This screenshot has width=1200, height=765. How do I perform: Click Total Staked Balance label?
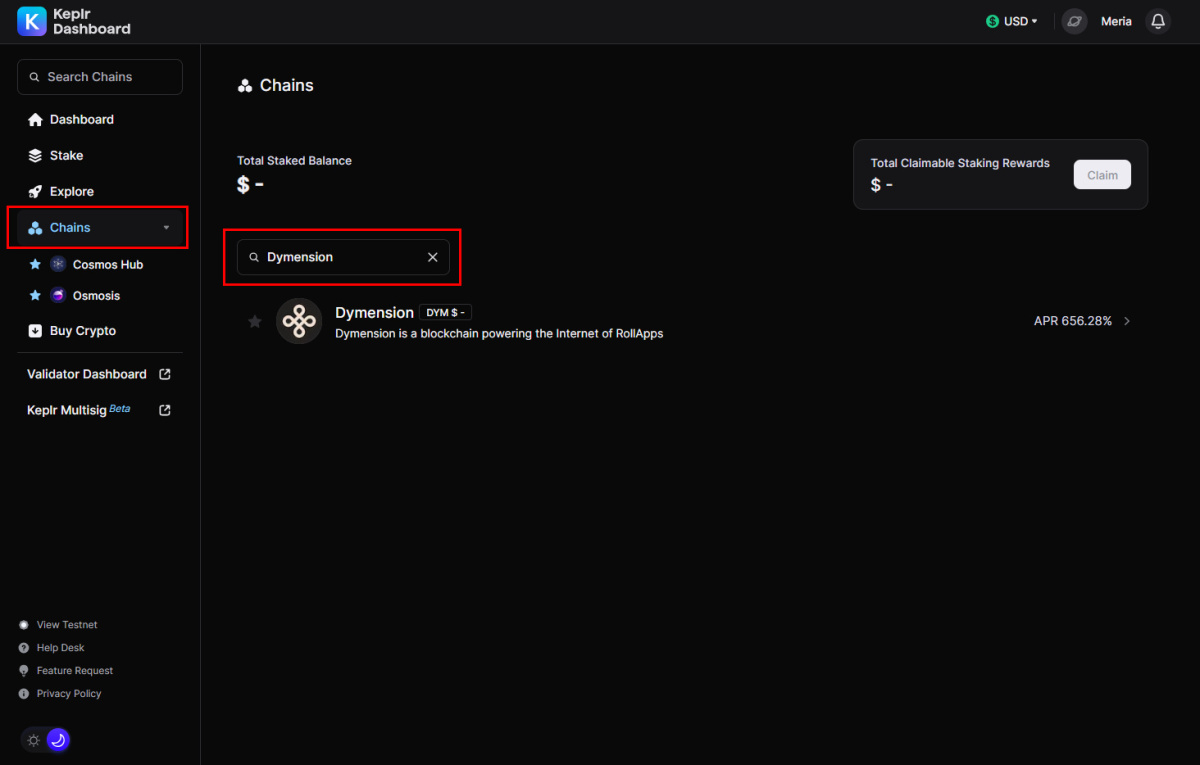[x=294, y=160]
